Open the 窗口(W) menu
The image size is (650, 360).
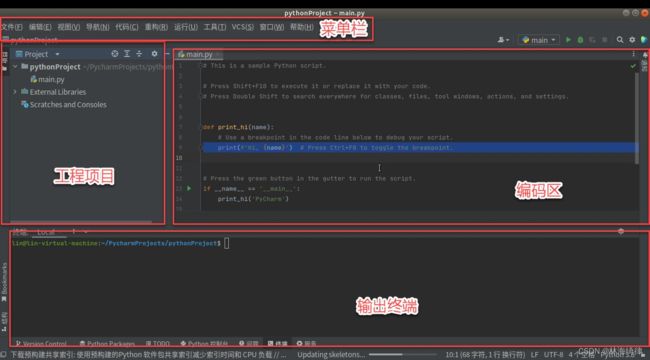click(272, 27)
